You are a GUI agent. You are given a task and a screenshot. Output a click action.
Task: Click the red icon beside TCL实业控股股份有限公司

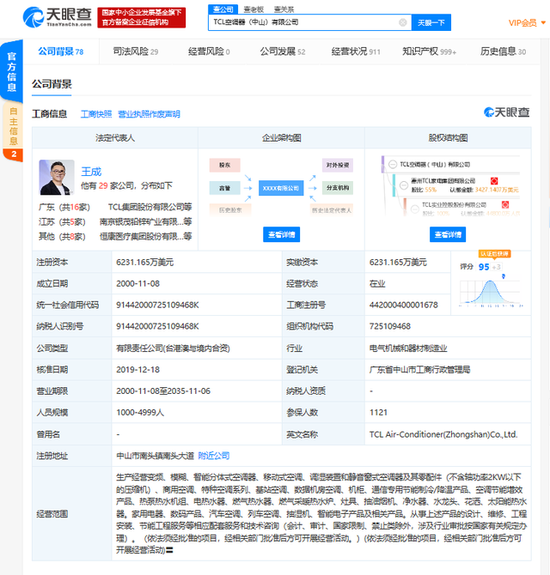pyautogui.click(x=505, y=205)
